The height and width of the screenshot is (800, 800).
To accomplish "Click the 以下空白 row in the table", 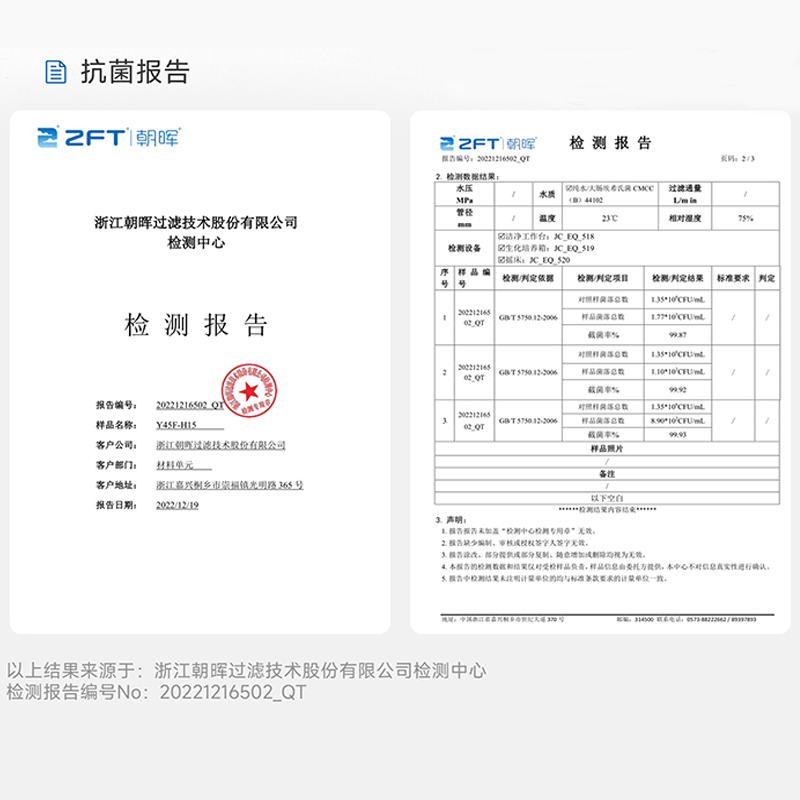I will pyautogui.click(x=607, y=498).
